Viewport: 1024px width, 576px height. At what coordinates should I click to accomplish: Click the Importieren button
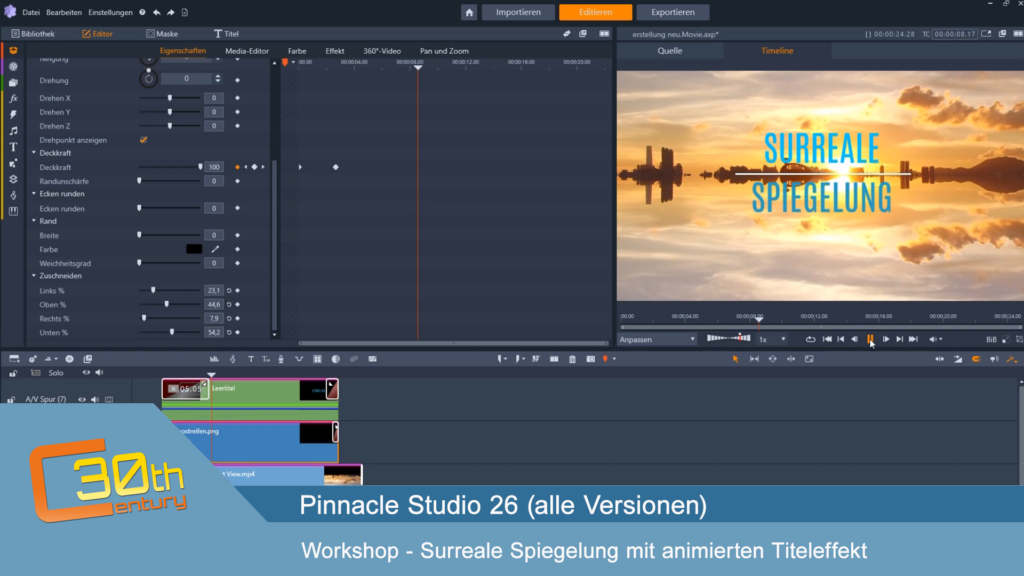[519, 12]
